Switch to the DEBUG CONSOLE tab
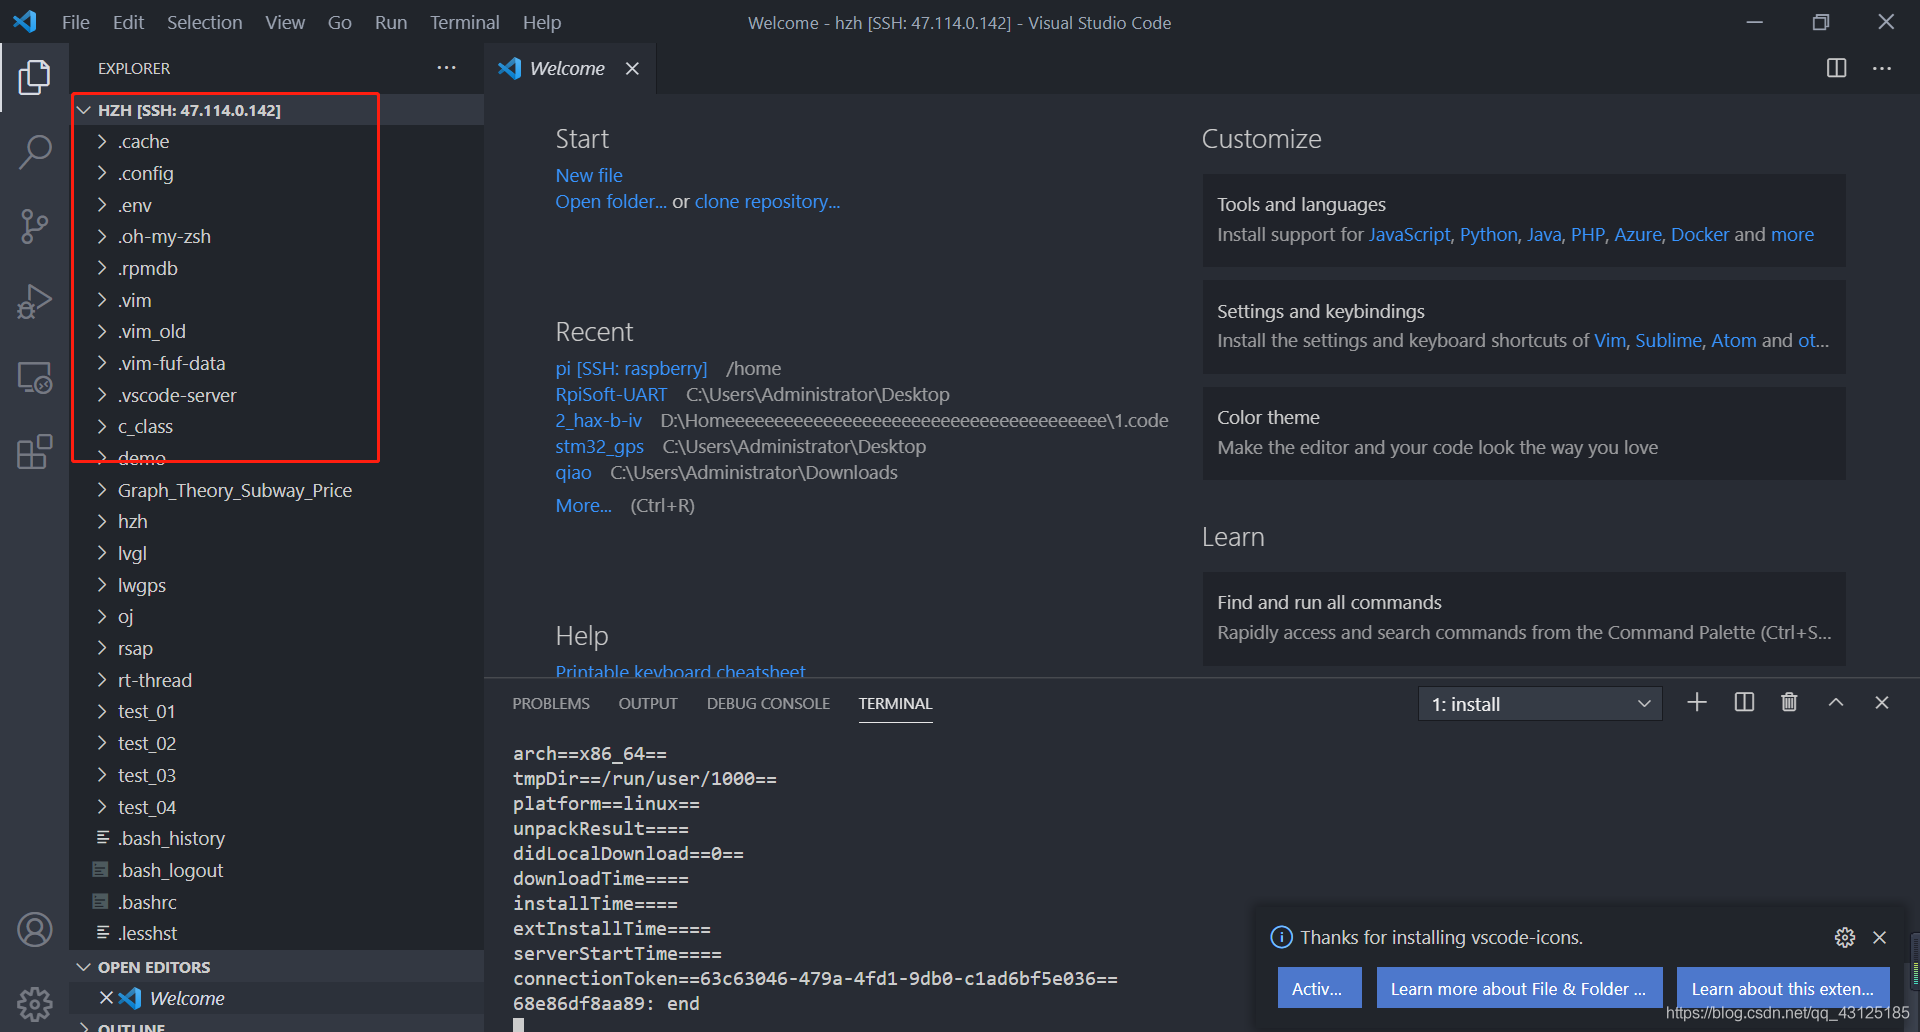Viewport: 1920px width, 1032px height. click(768, 703)
